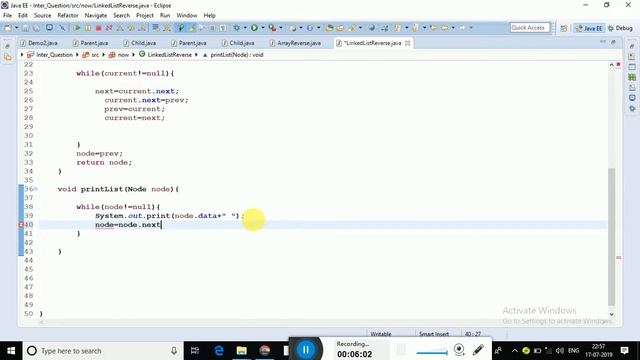Click the Quick Access search field
The image size is (640, 360).
pyautogui.click(x=529, y=28)
